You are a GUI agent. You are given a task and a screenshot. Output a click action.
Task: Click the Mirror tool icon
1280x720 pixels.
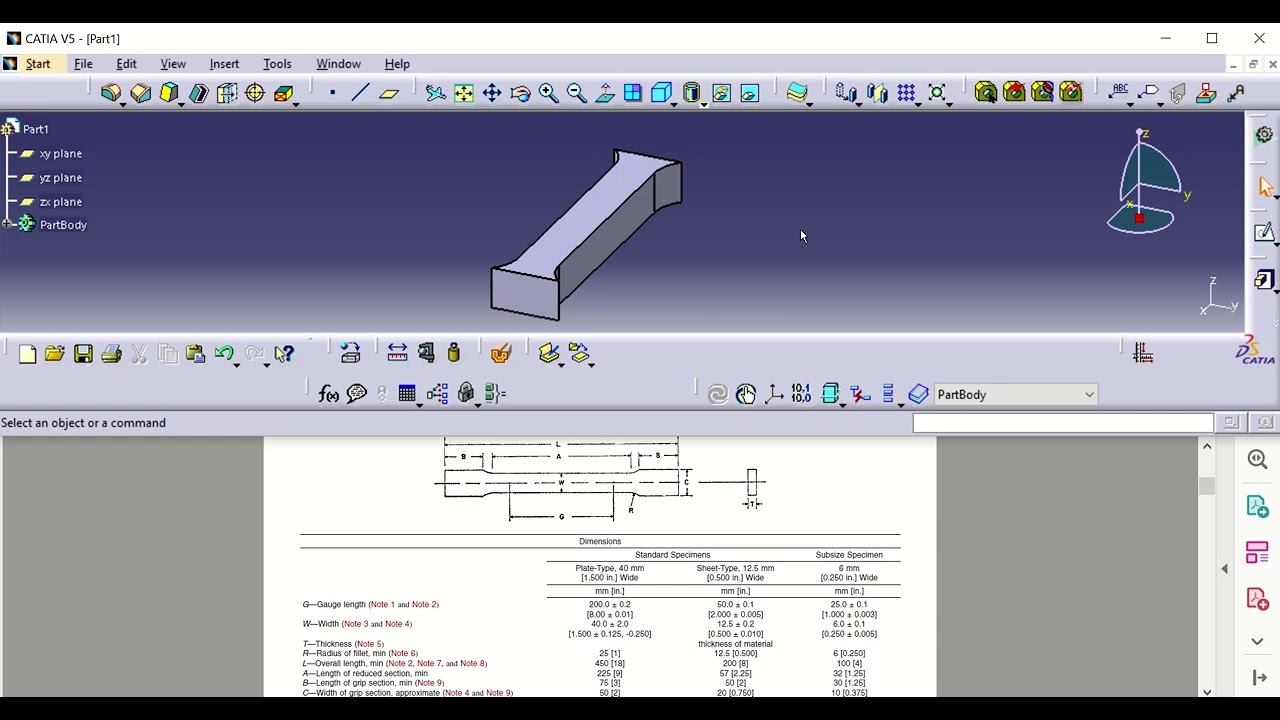(x=877, y=93)
